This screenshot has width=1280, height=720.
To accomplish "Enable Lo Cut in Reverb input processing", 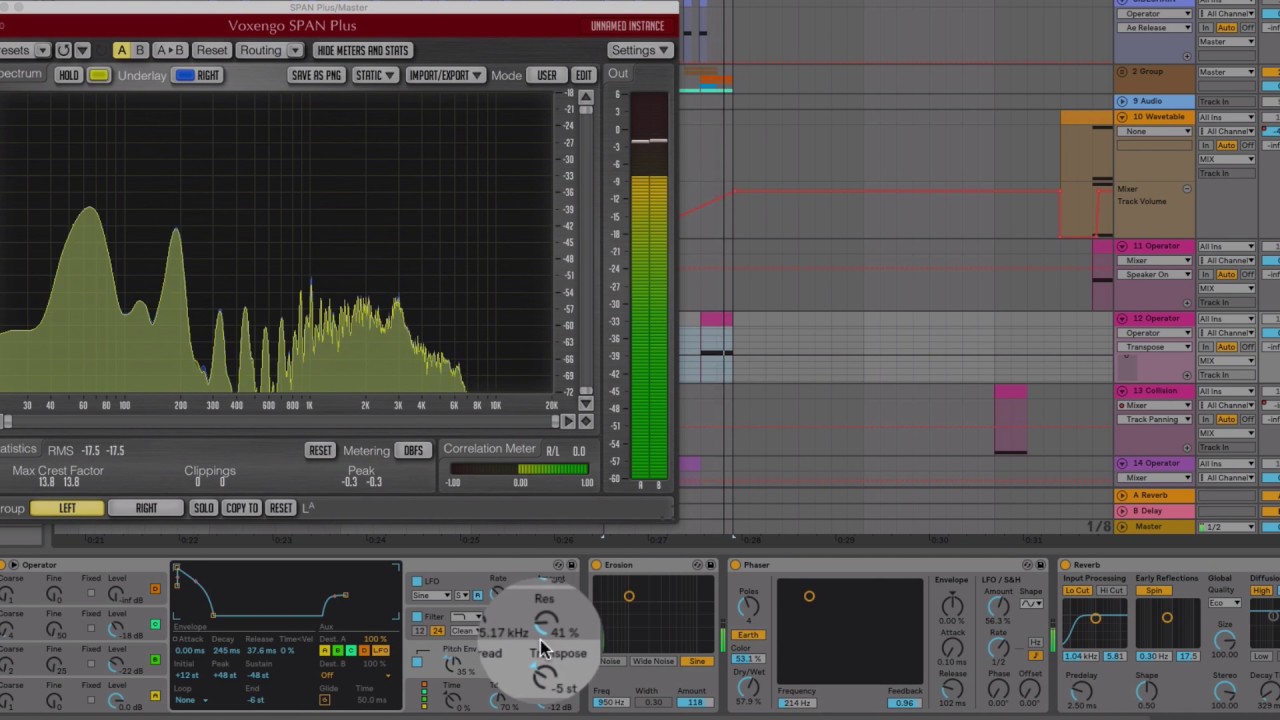I will pos(1077,591).
